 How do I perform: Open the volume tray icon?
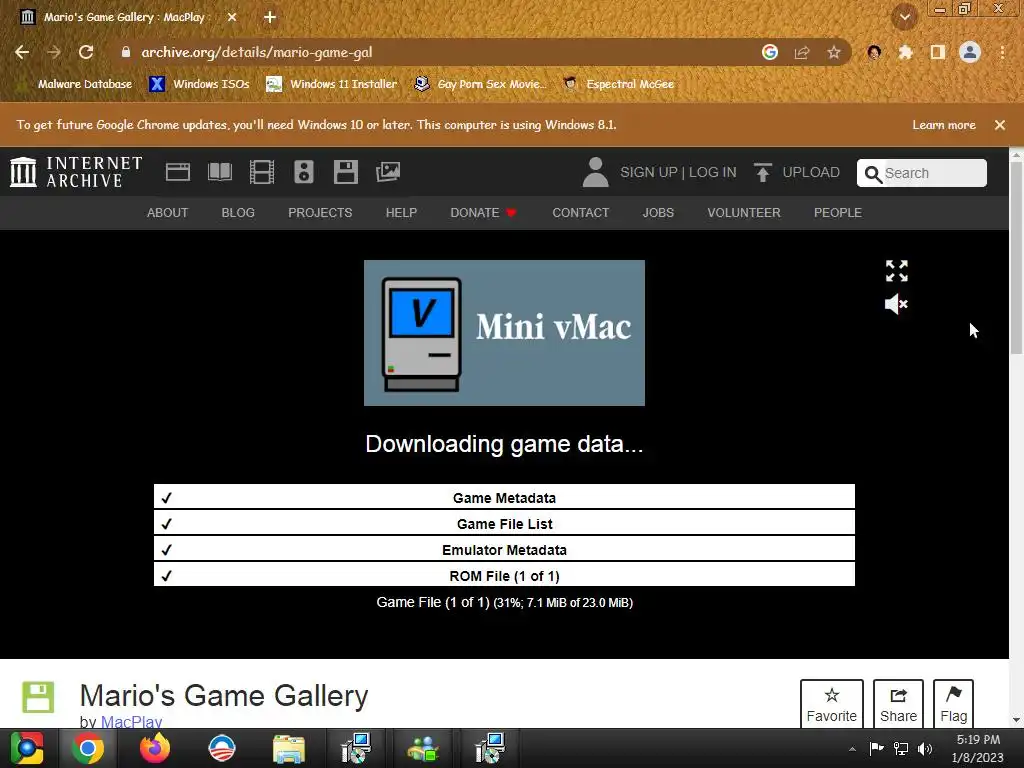point(925,749)
